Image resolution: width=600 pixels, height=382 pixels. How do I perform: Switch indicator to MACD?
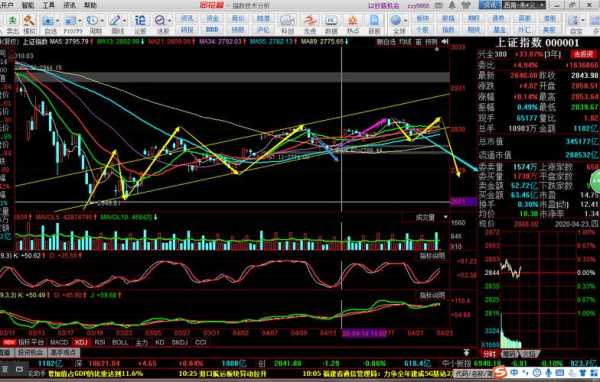point(59,342)
